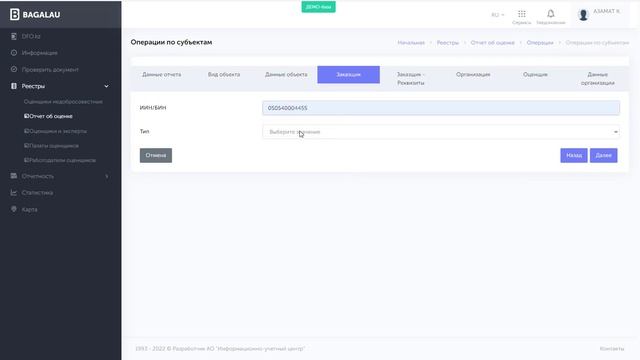Go to Отчет об оценке breadcrumb
640x360 pixels.
(x=492, y=43)
